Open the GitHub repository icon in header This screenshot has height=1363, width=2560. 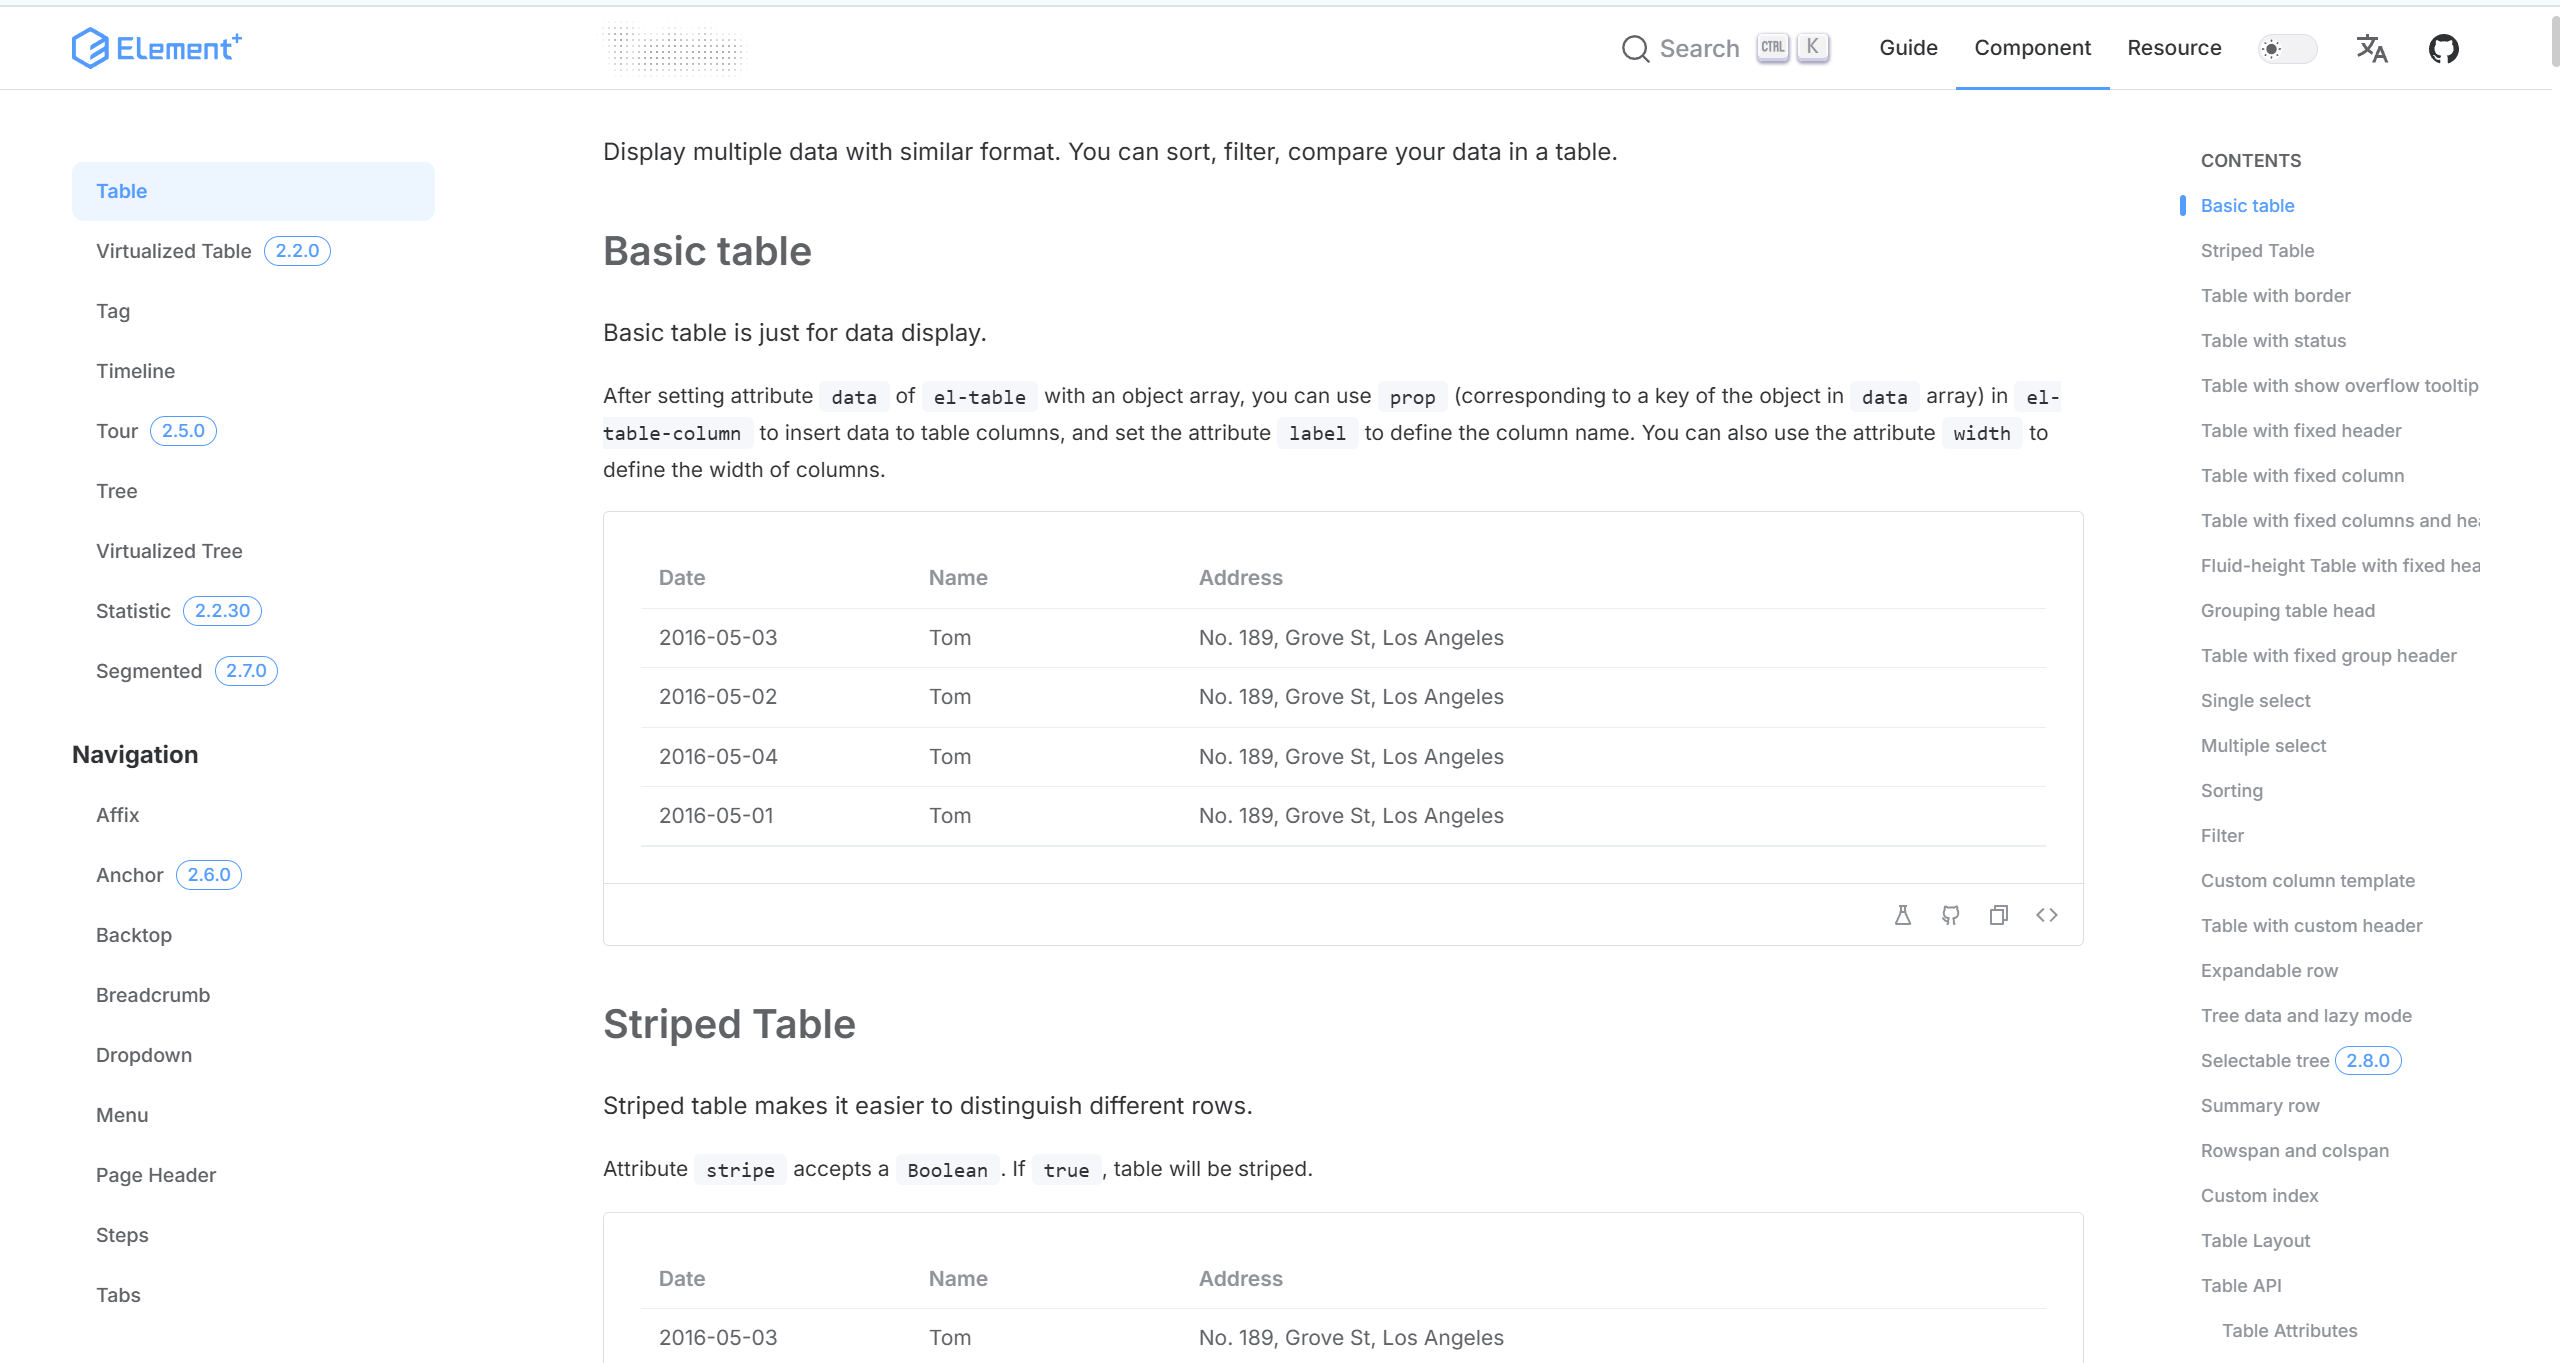pos(2443,48)
